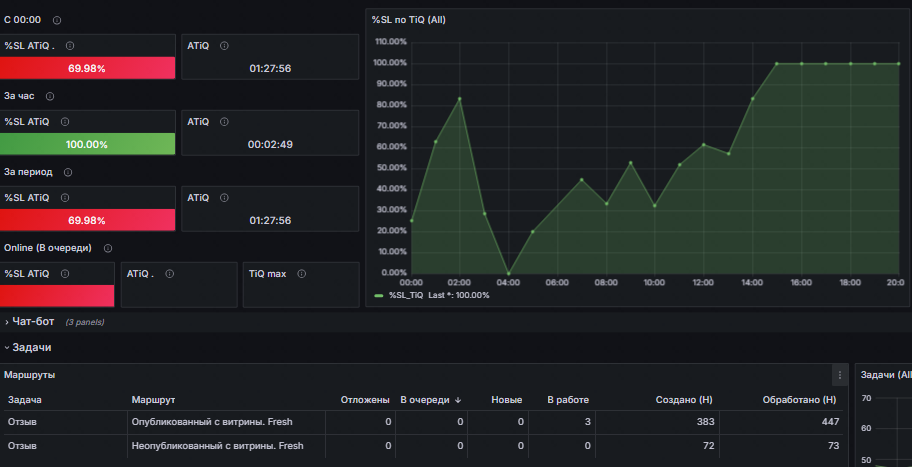The height and width of the screenshot is (467, 912).
Task: Click the %SL по TiQ (All) panel title
Action: click(x=409, y=20)
